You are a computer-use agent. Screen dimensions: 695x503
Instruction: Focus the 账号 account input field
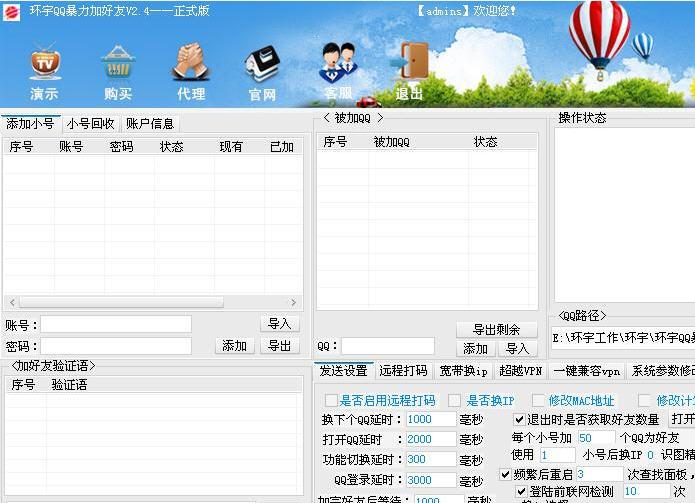(115, 324)
